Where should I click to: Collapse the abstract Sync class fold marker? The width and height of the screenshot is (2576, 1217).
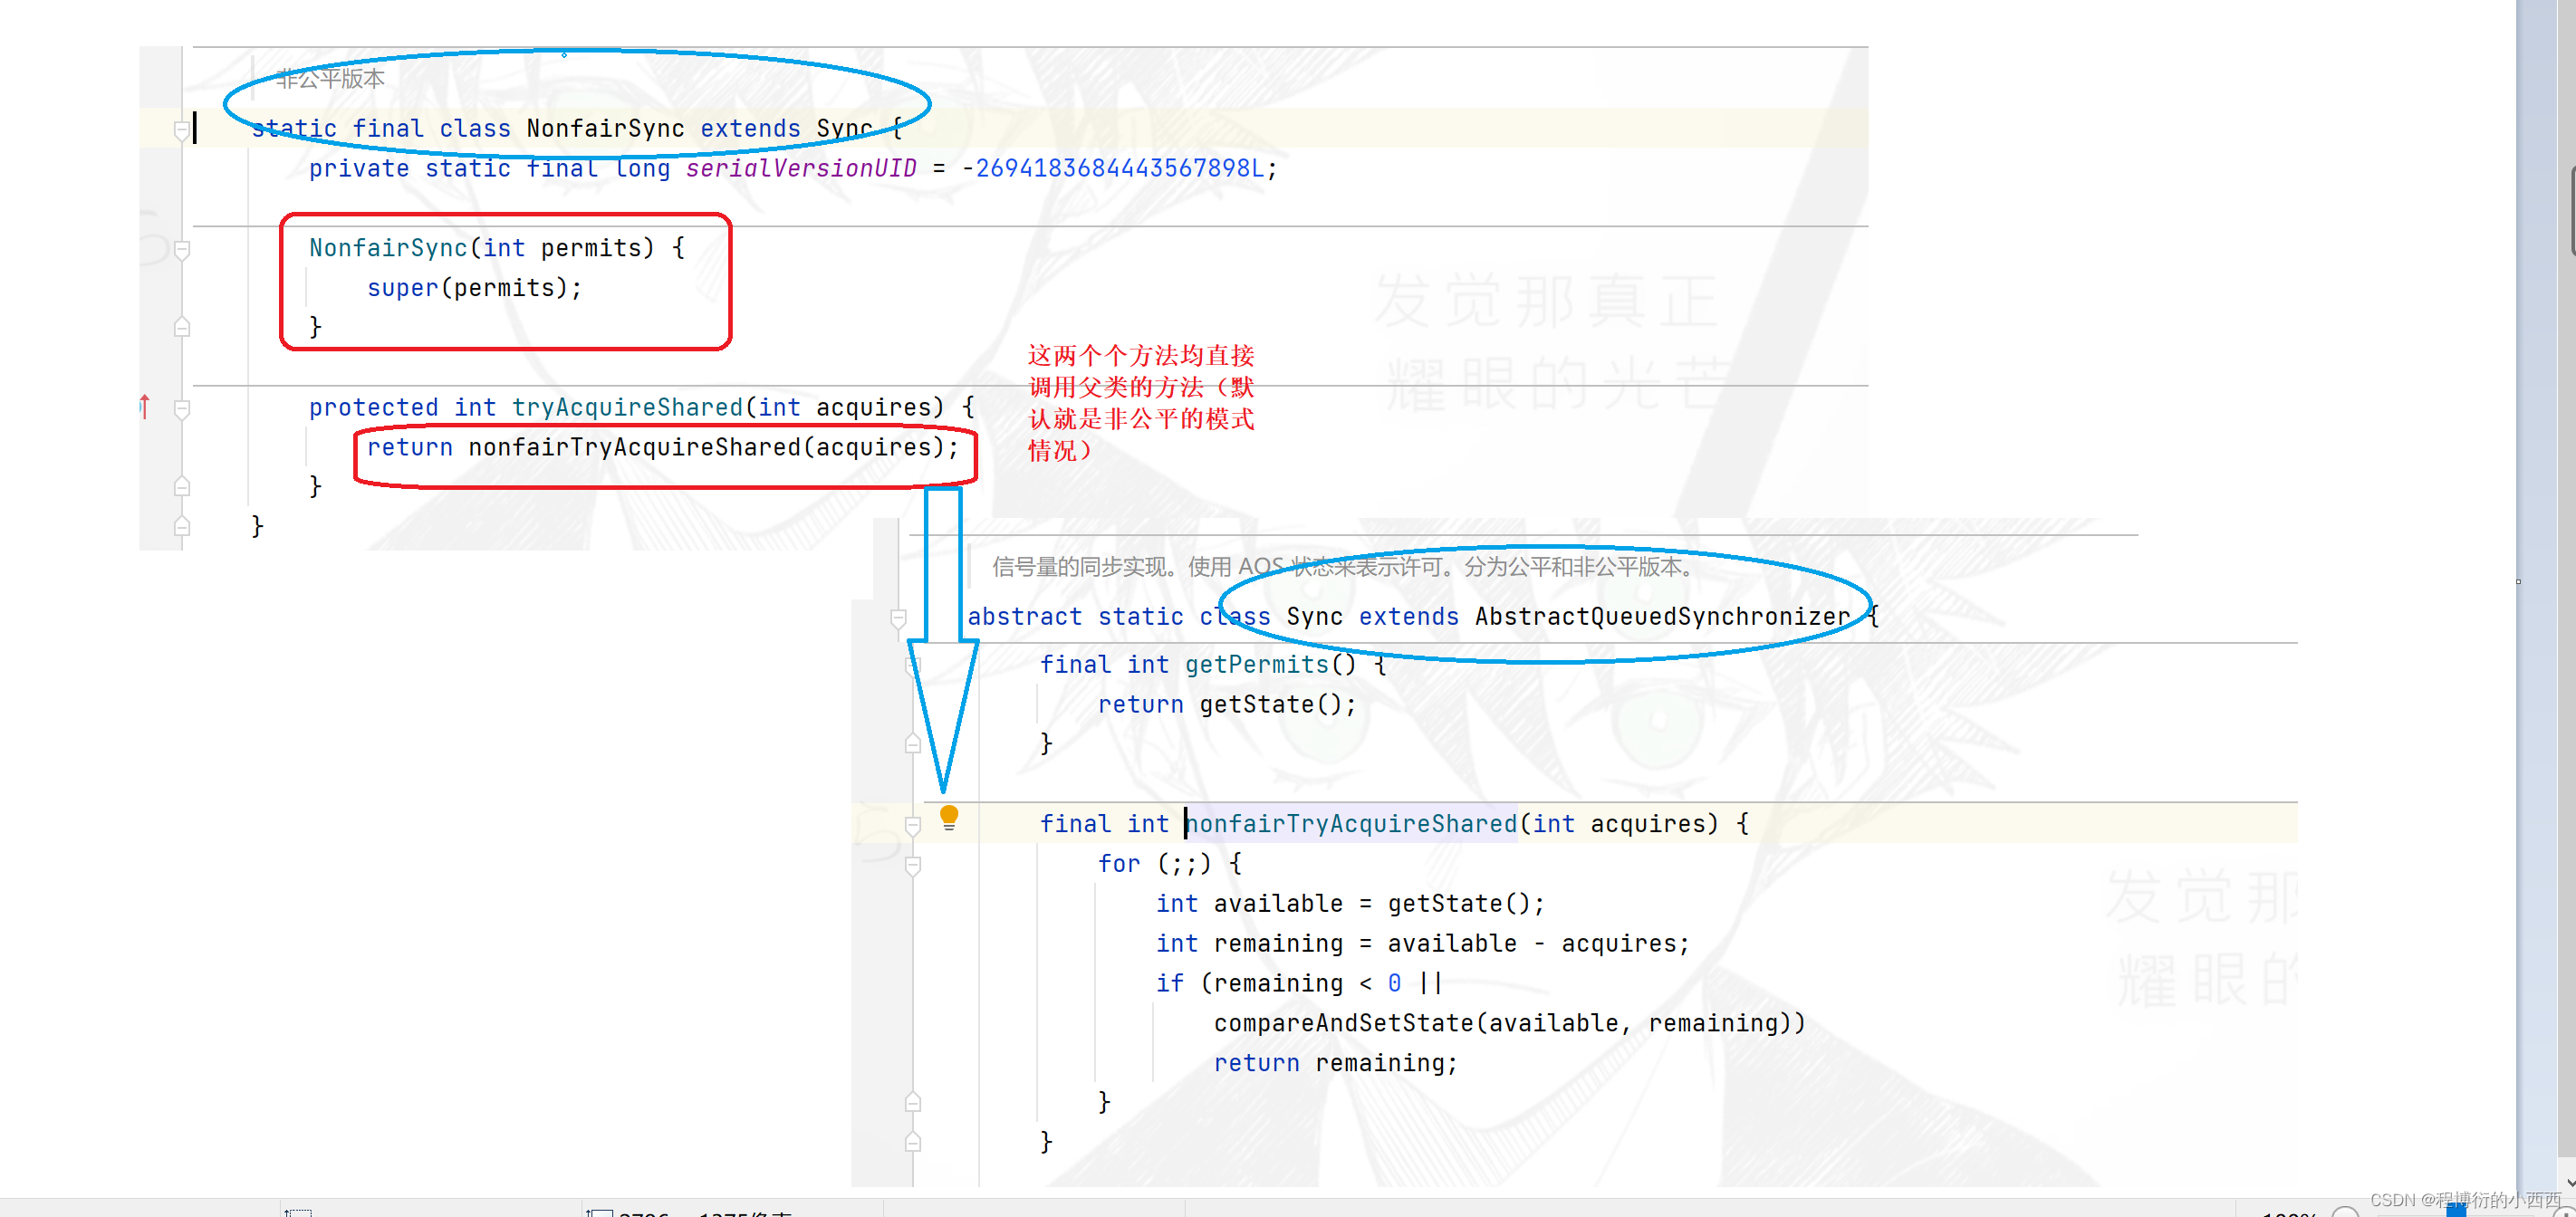[898, 618]
